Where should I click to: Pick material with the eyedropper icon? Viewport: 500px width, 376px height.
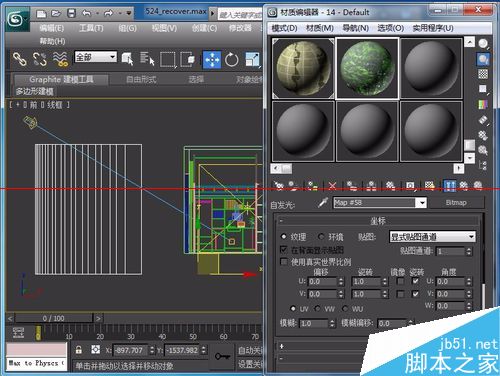(323, 202)
